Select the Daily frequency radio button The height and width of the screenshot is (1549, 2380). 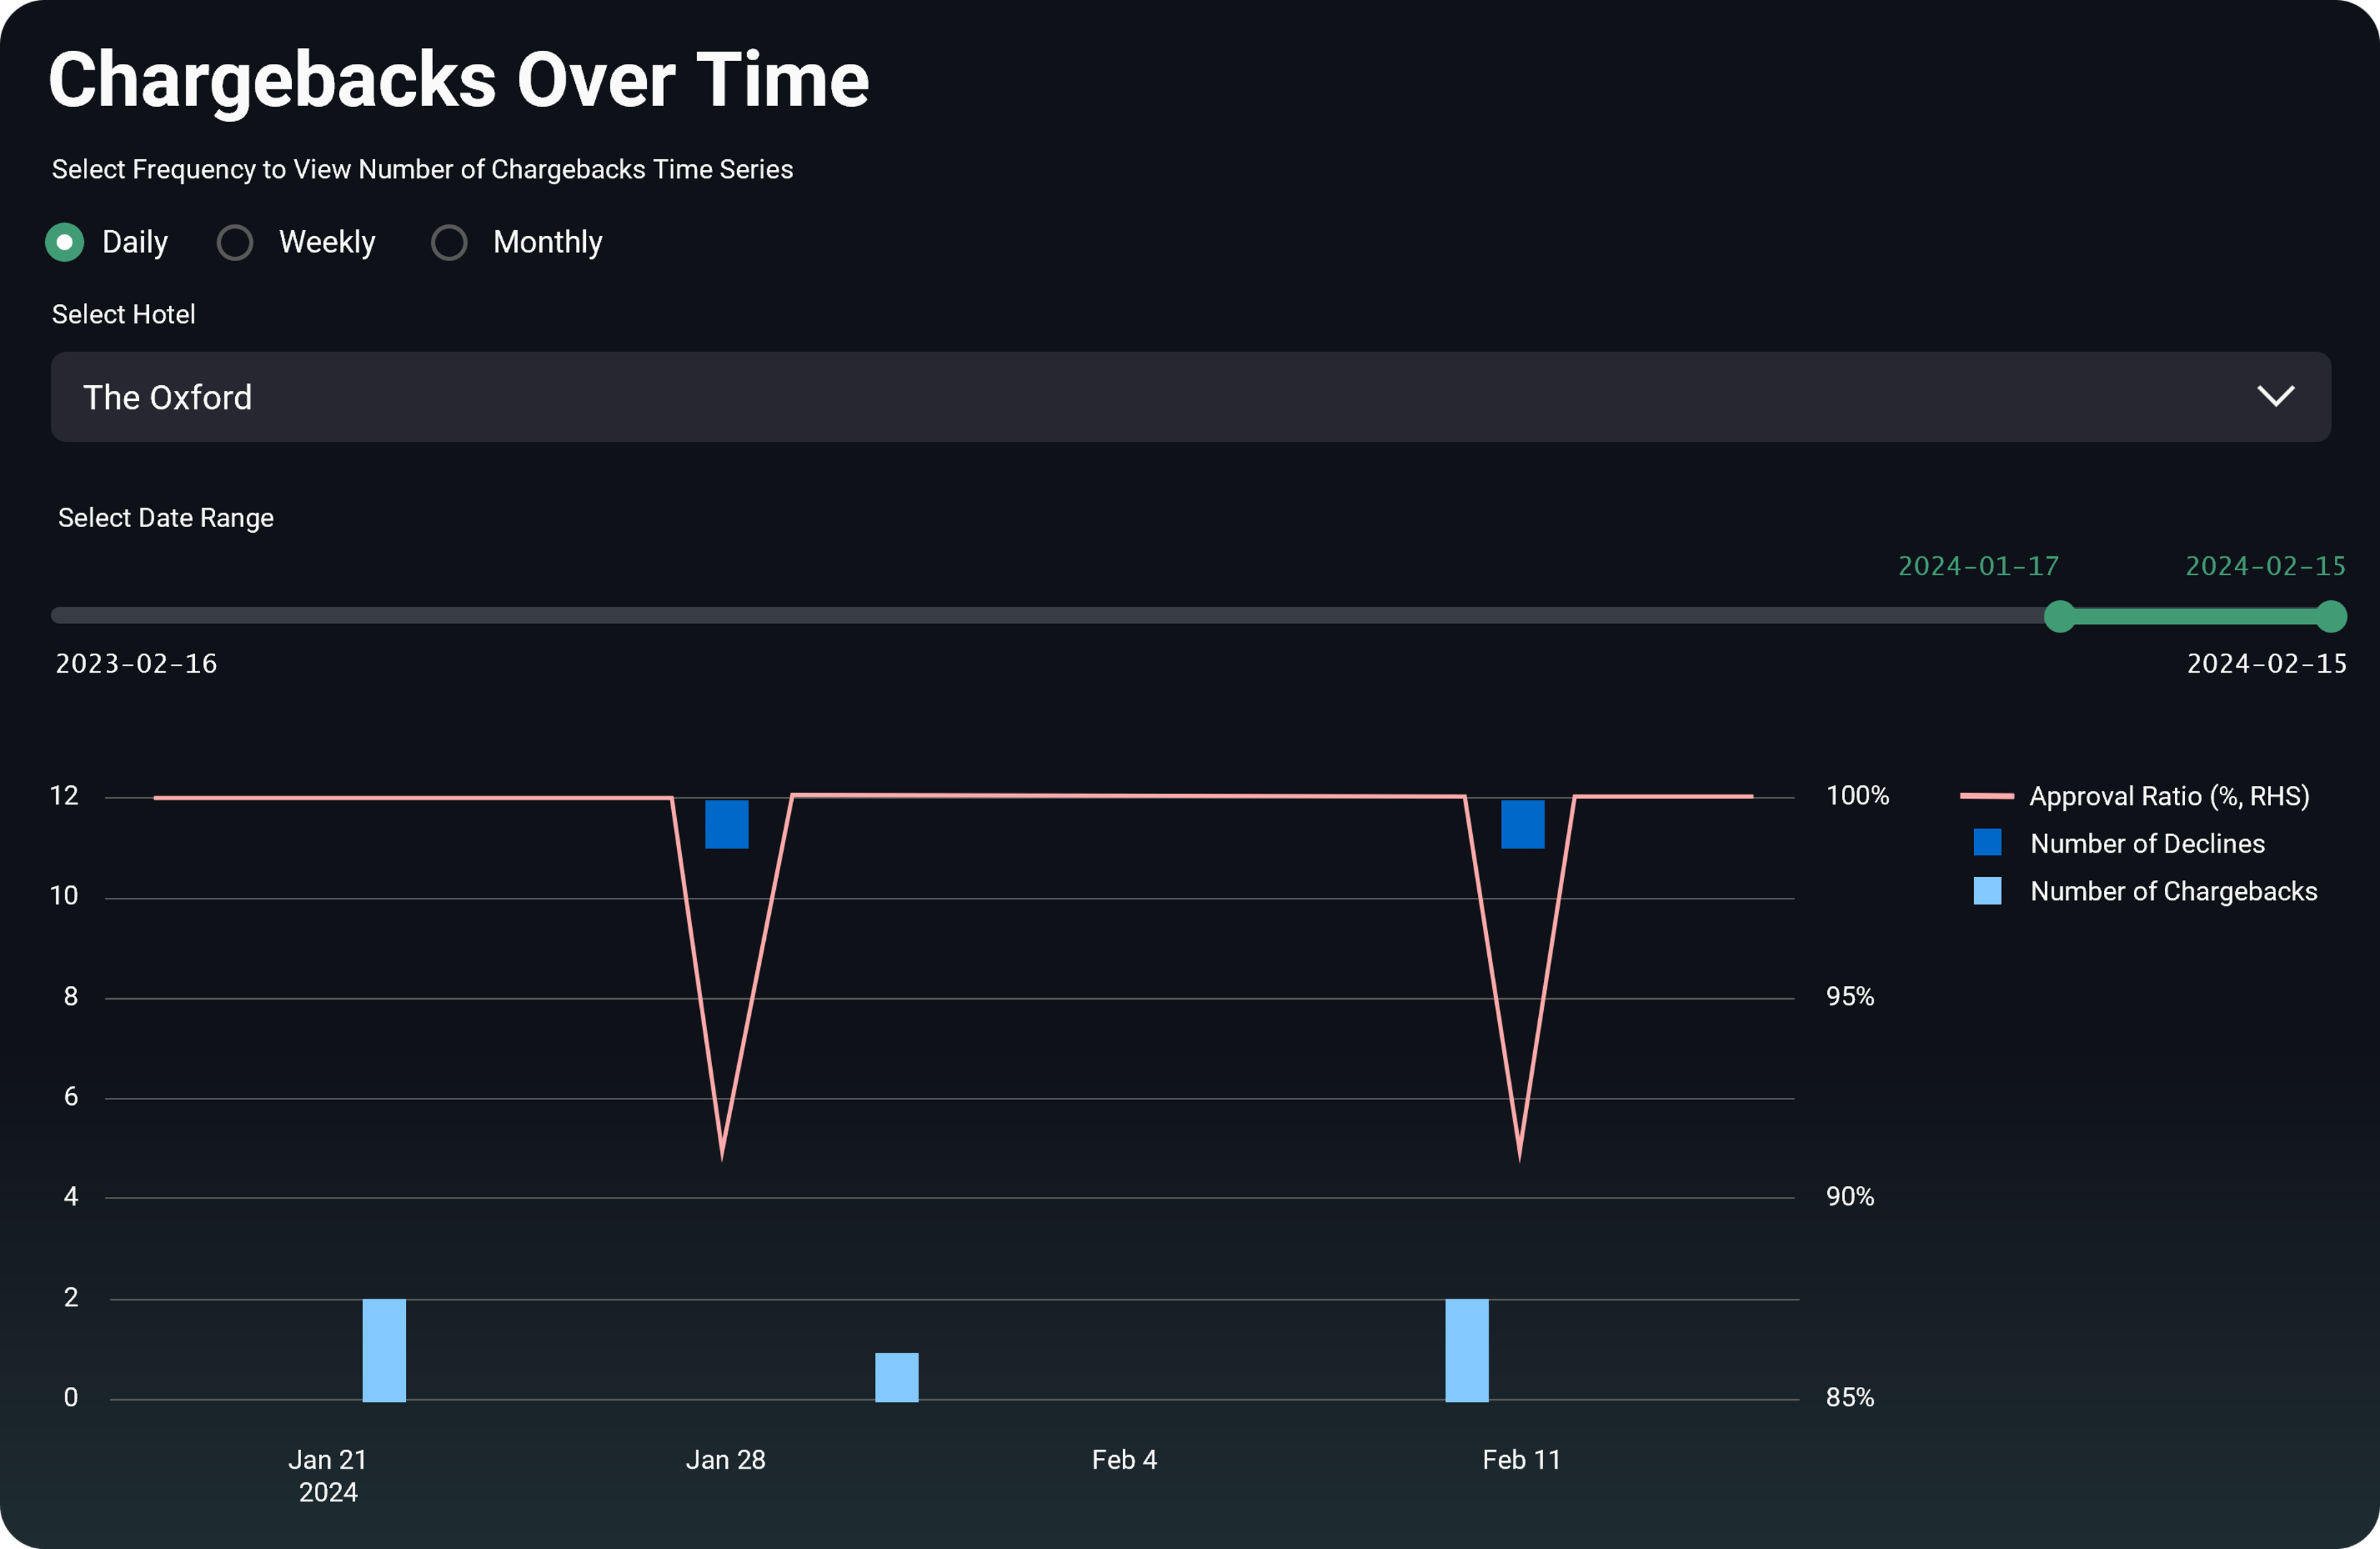(65, 242)
